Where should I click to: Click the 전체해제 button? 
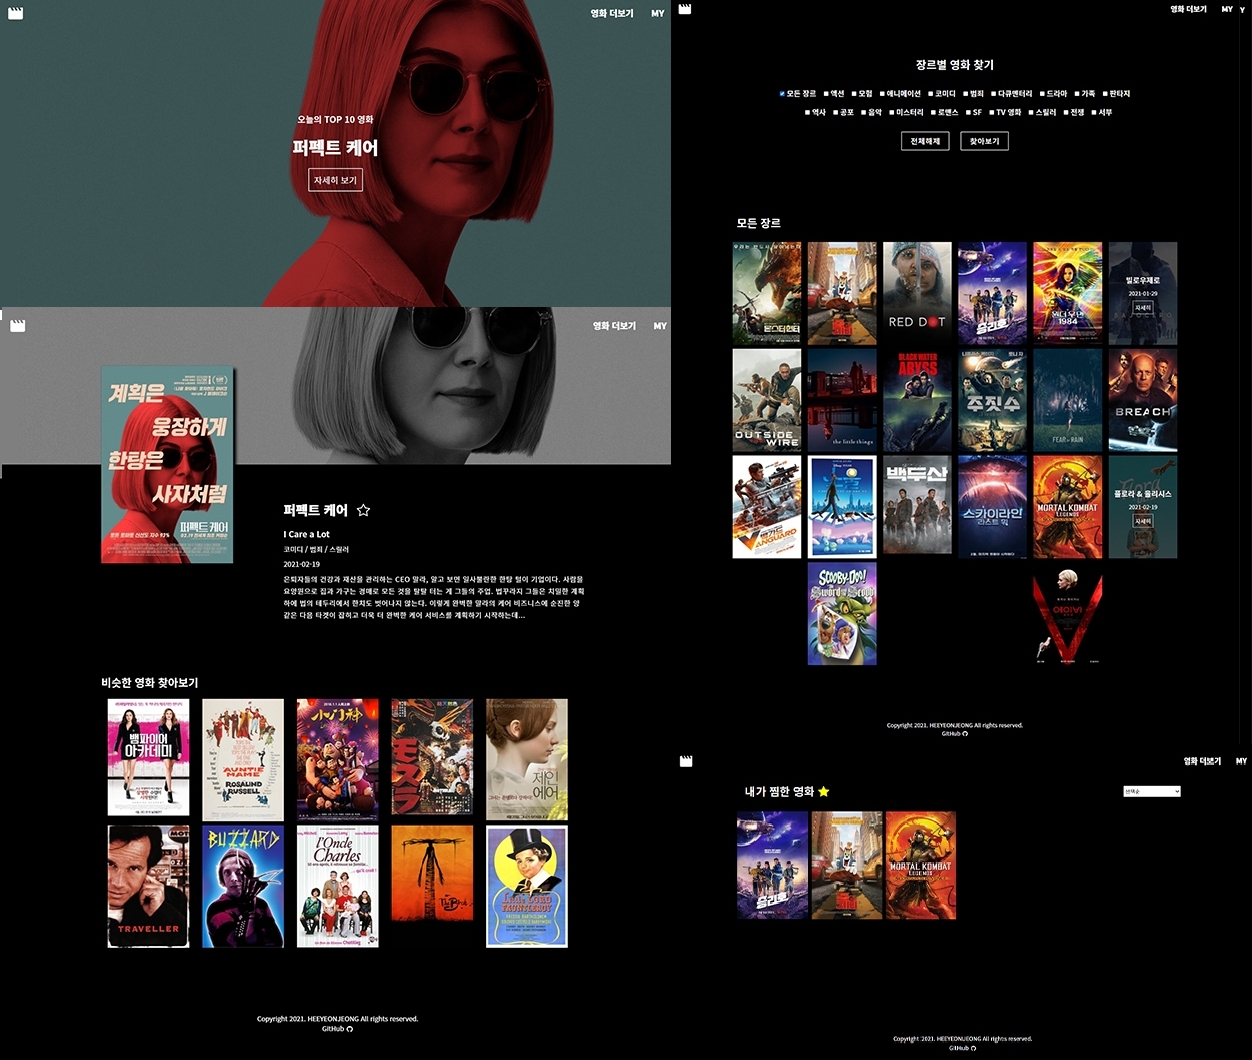925,141
